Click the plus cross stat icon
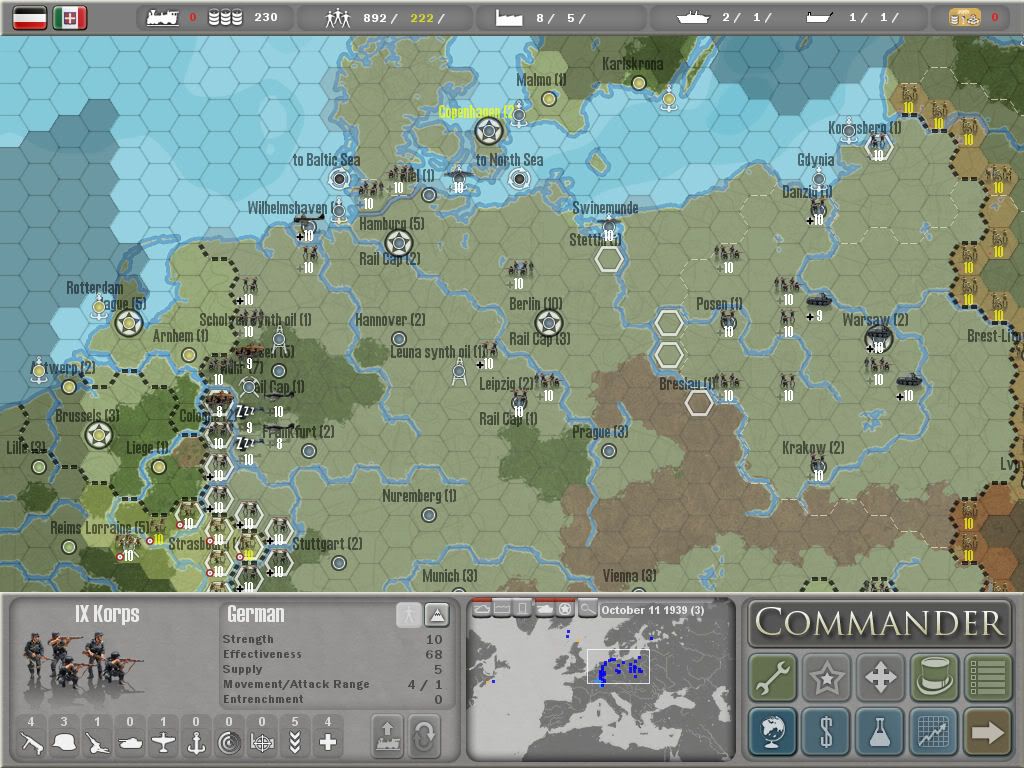 pyautogui.click(x=328, y=743)
